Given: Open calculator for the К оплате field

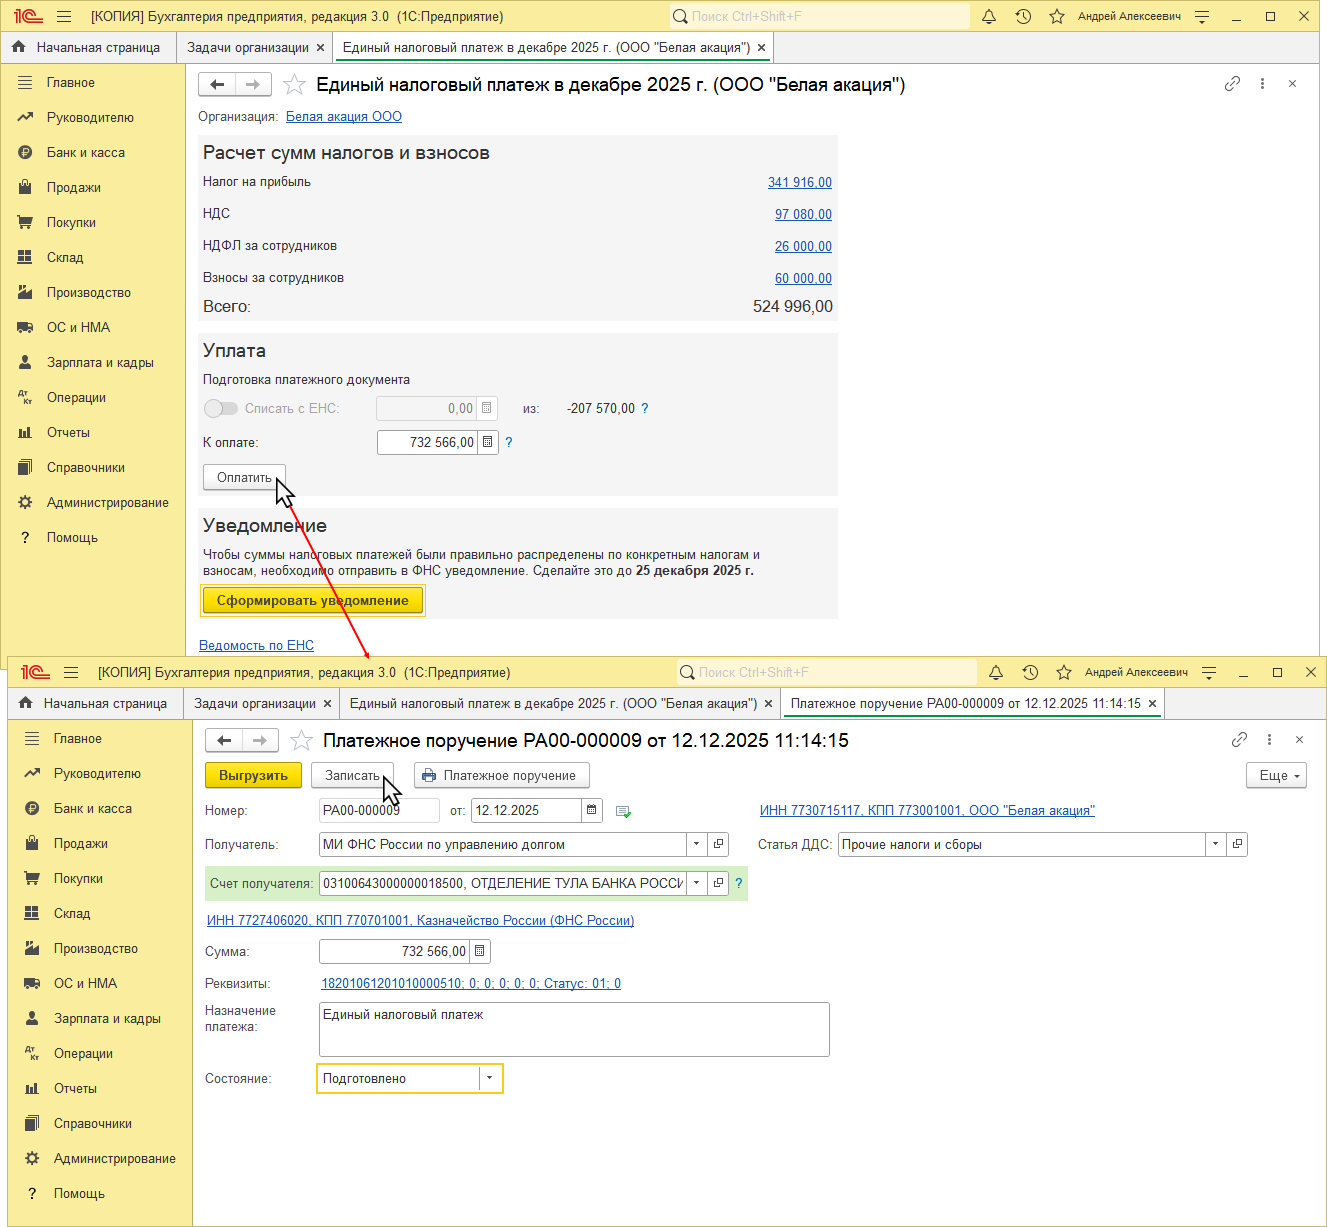Looking at the screenshot, I should click(x=487, y=442).
